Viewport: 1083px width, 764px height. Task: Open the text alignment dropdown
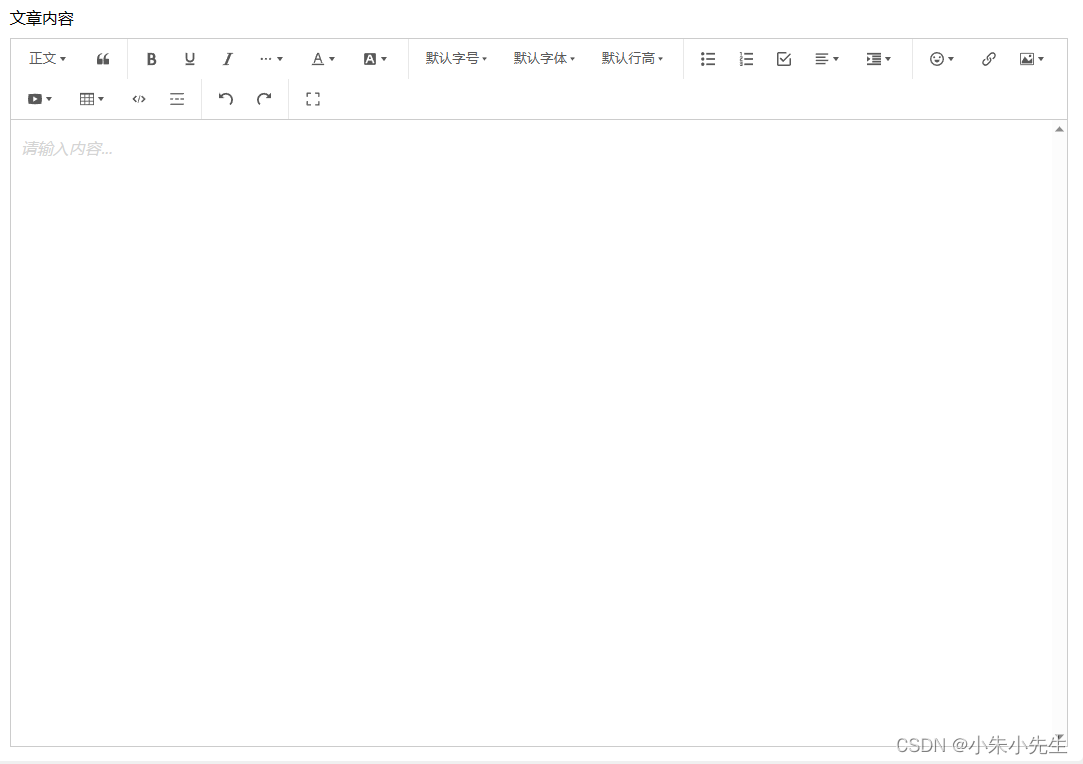coord(827,59)
